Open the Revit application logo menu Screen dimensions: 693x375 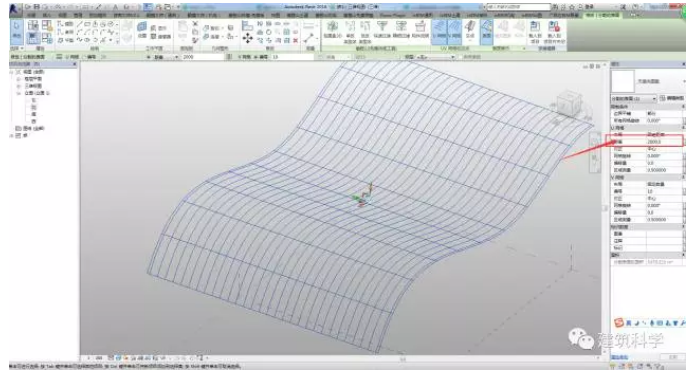coord(15,8)
